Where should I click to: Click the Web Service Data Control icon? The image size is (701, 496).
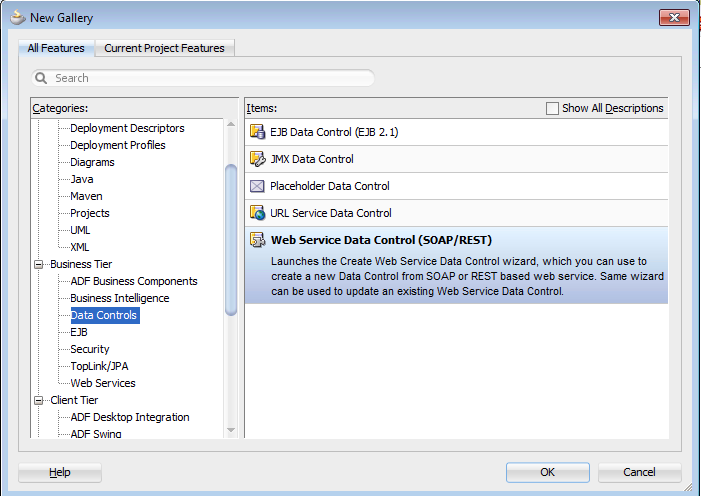coord(257,240)
